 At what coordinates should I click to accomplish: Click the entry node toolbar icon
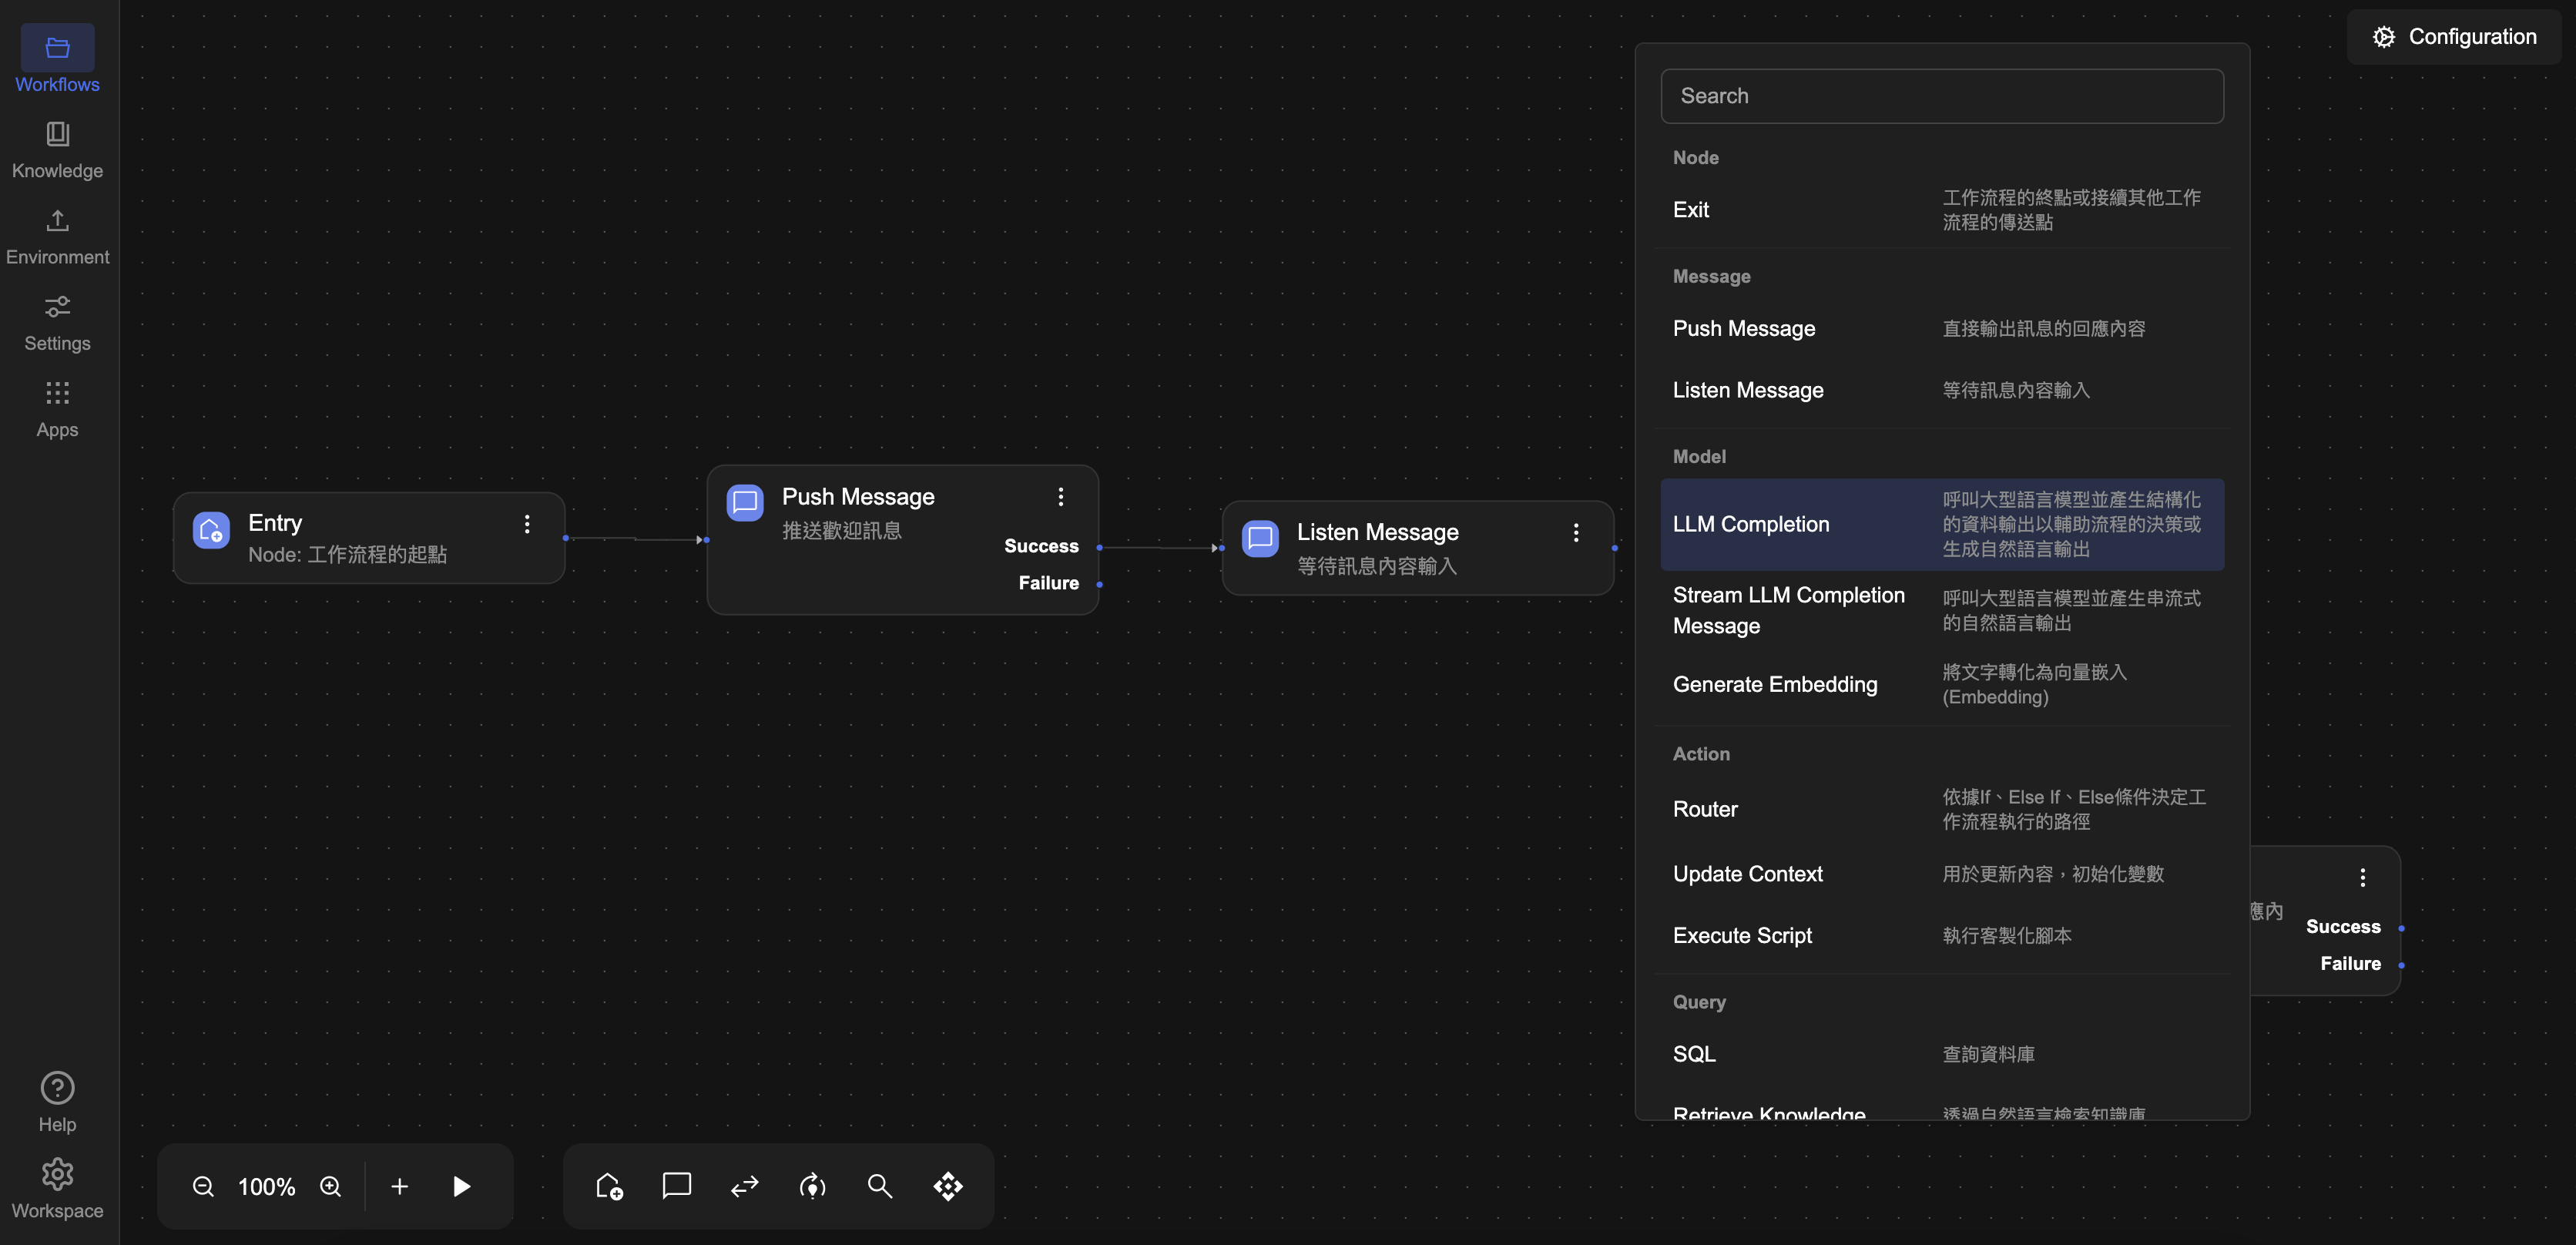click(x=609, y=1186)
